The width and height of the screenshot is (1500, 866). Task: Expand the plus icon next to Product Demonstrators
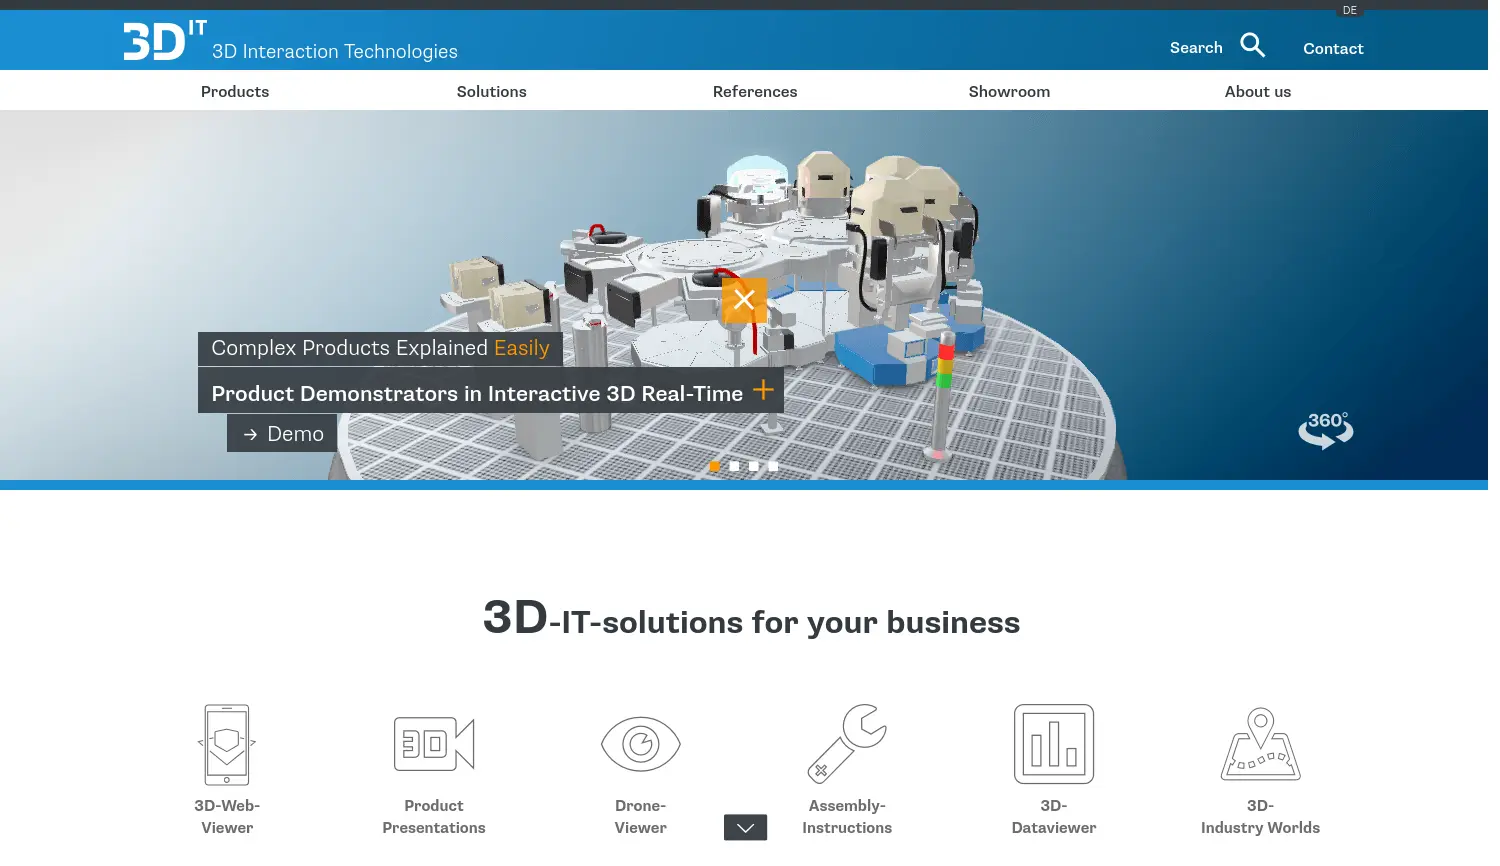click(x=762, y=390)
